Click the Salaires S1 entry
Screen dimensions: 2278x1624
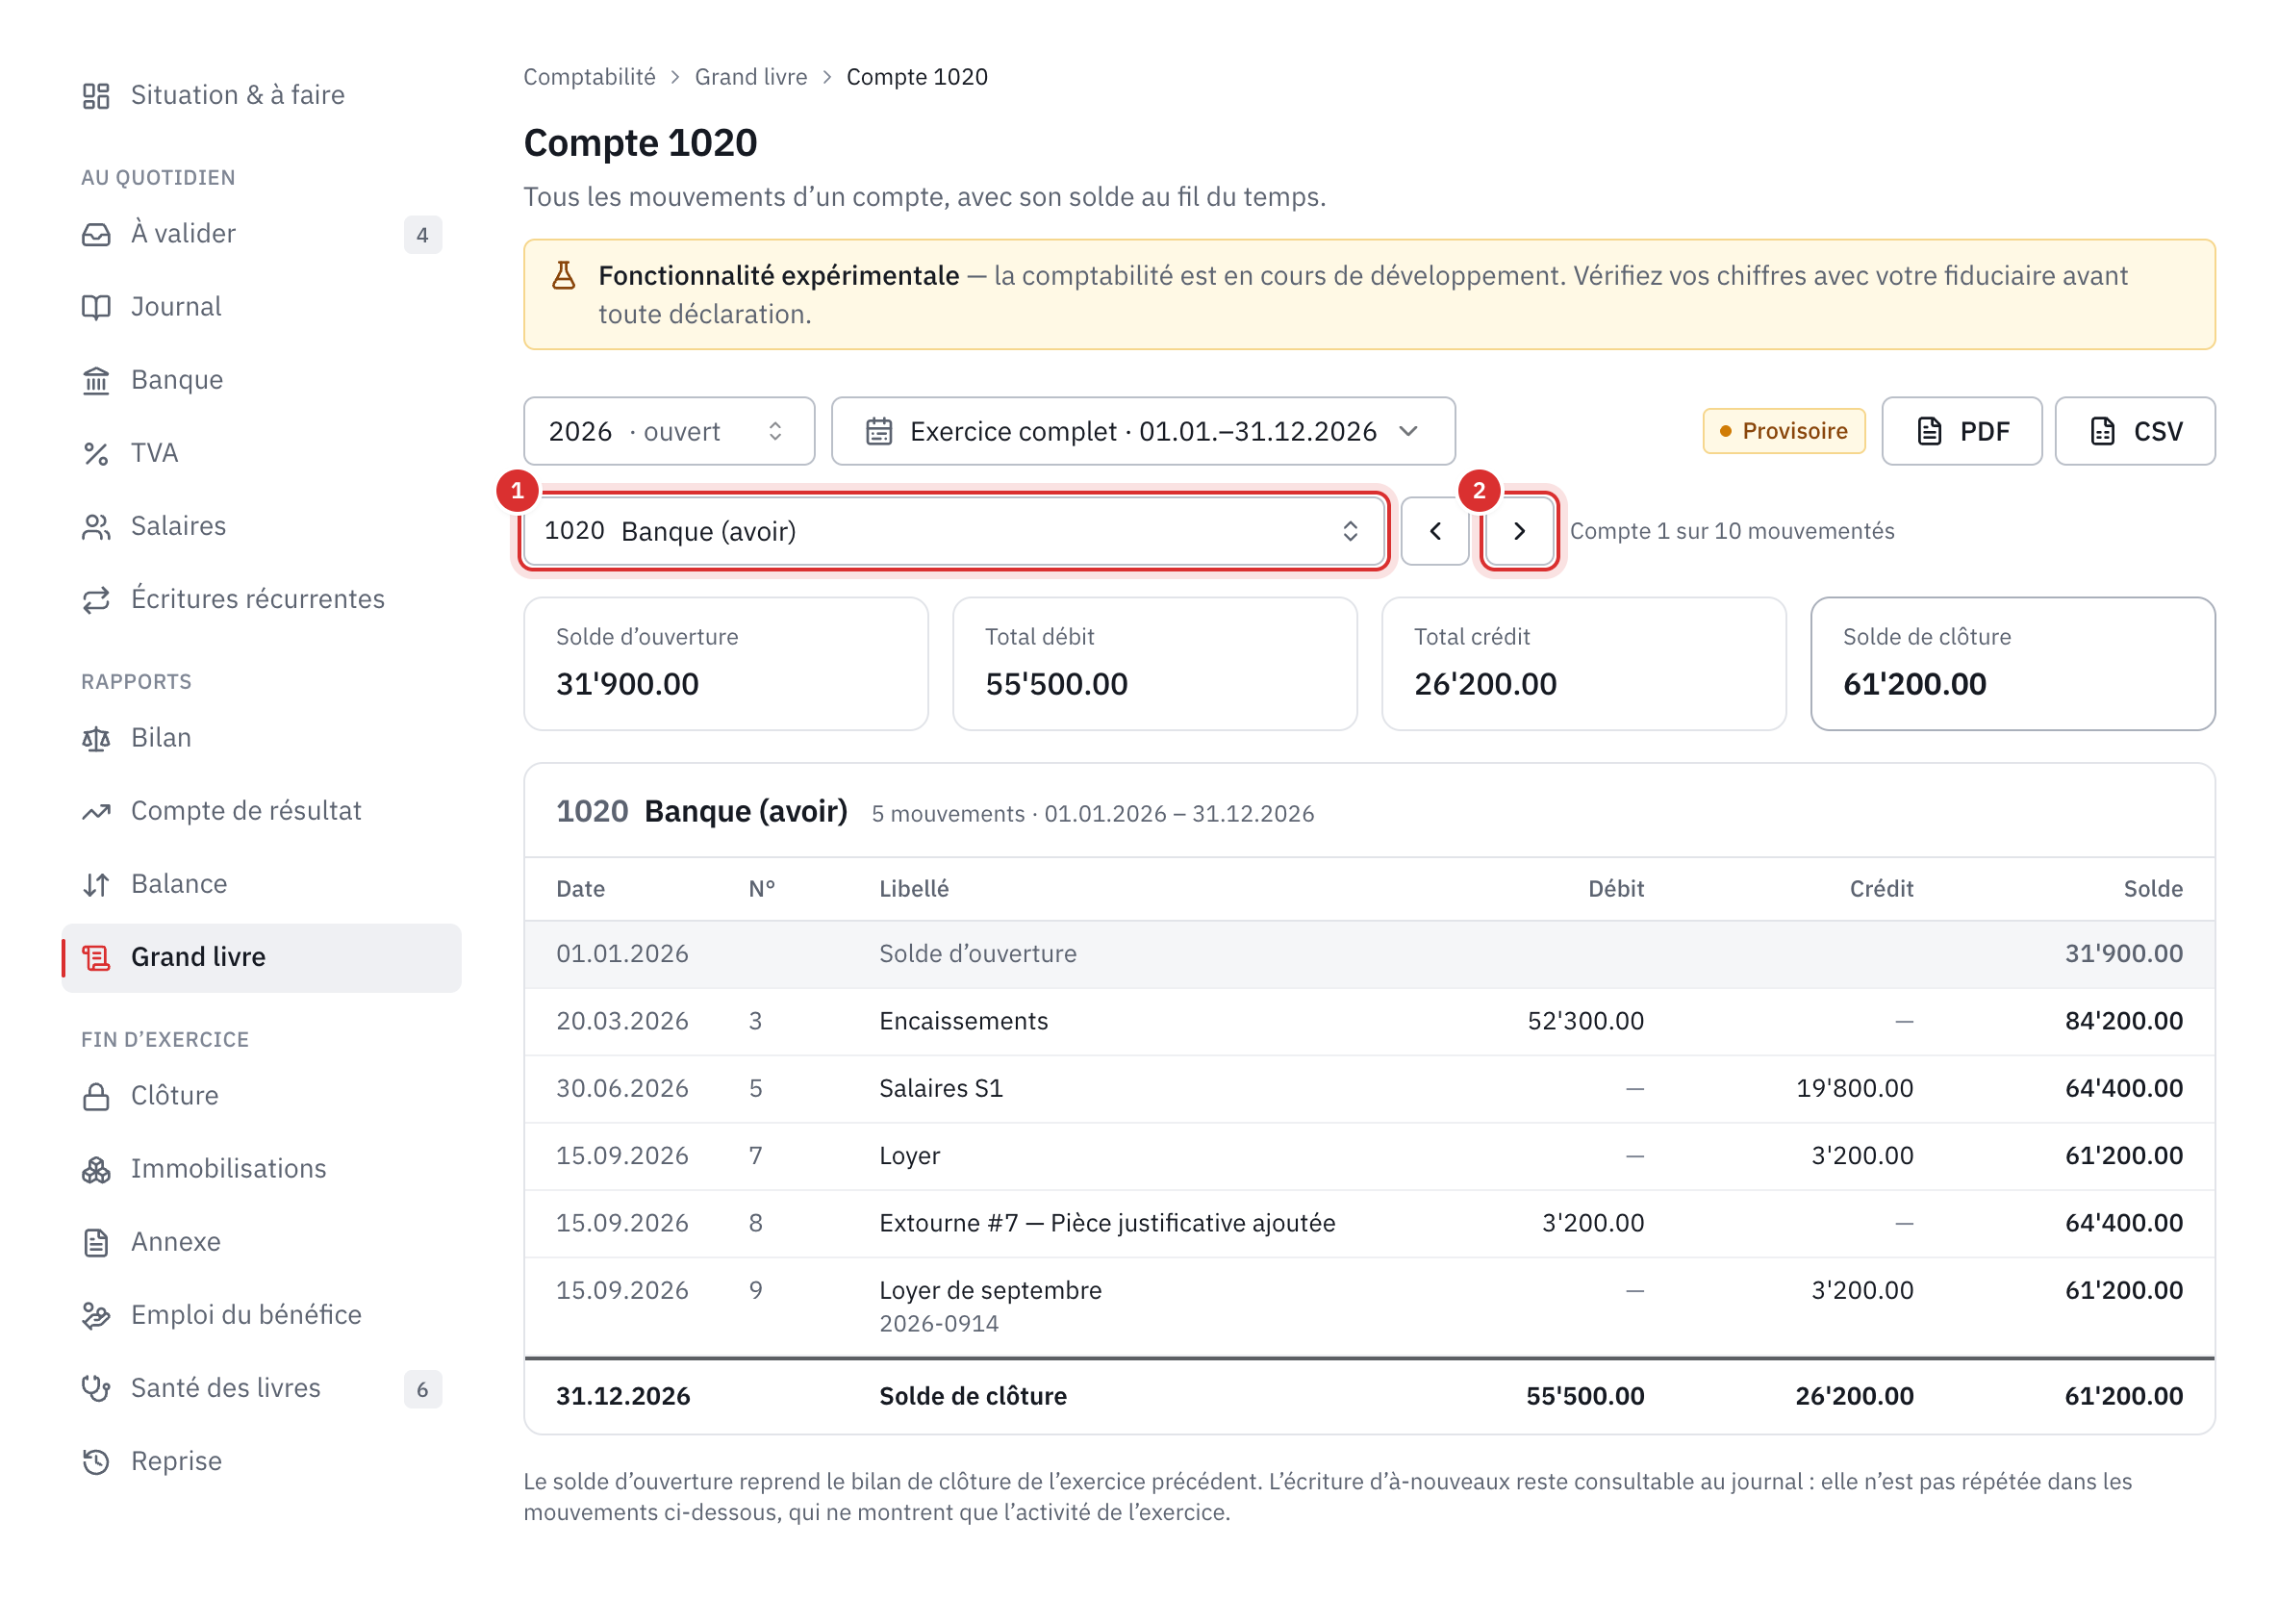point(1369,1088)
